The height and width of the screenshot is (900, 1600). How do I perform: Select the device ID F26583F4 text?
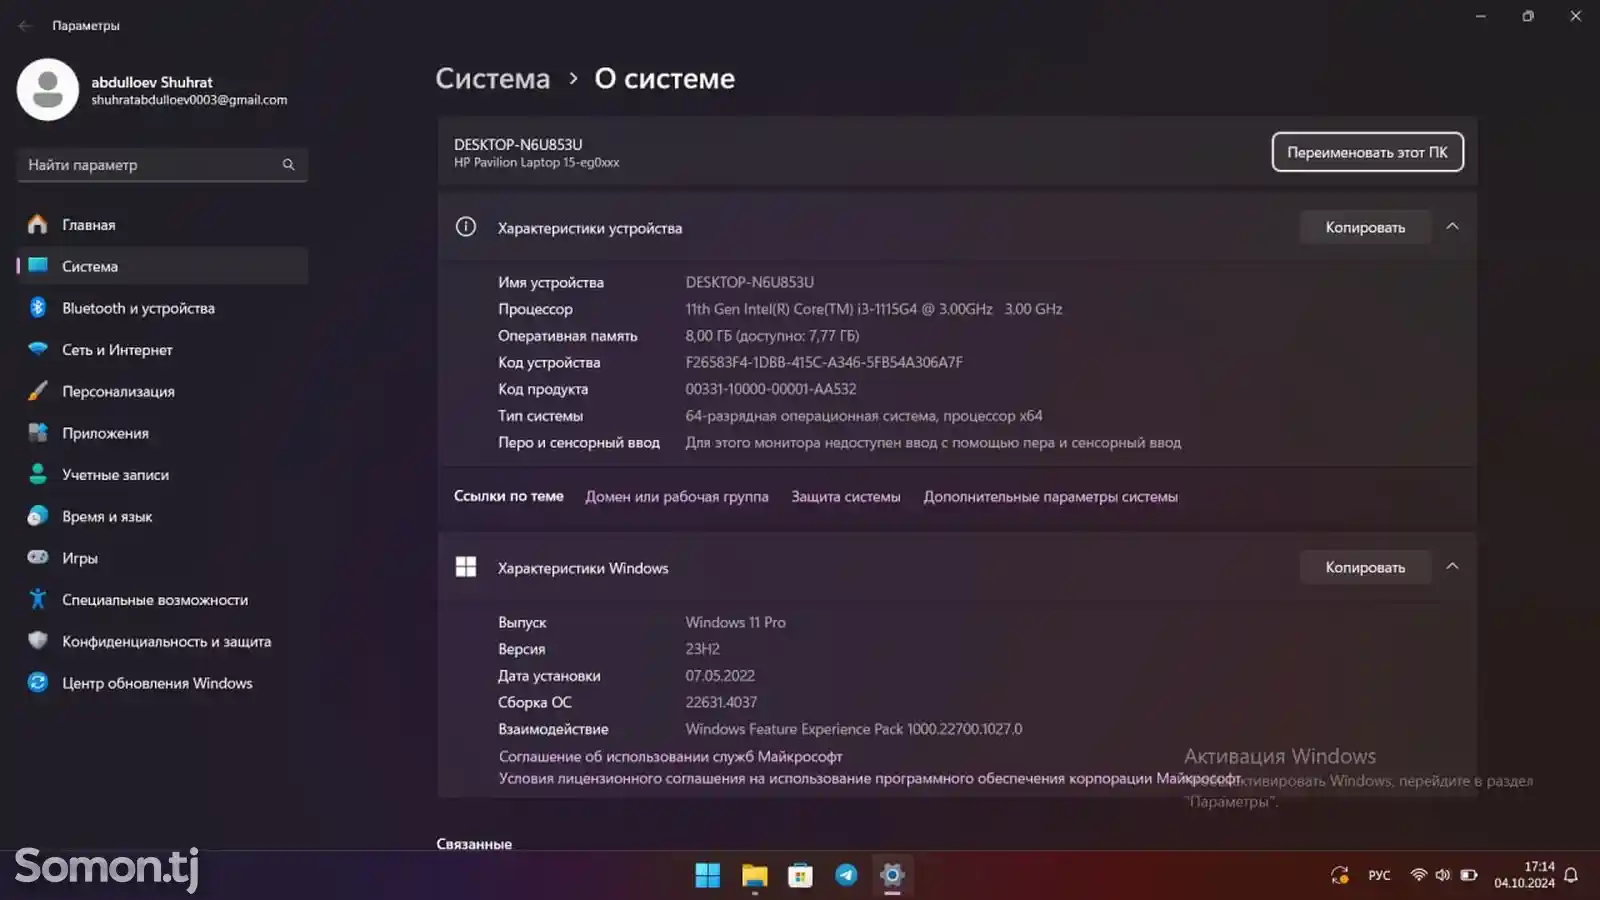824,362
